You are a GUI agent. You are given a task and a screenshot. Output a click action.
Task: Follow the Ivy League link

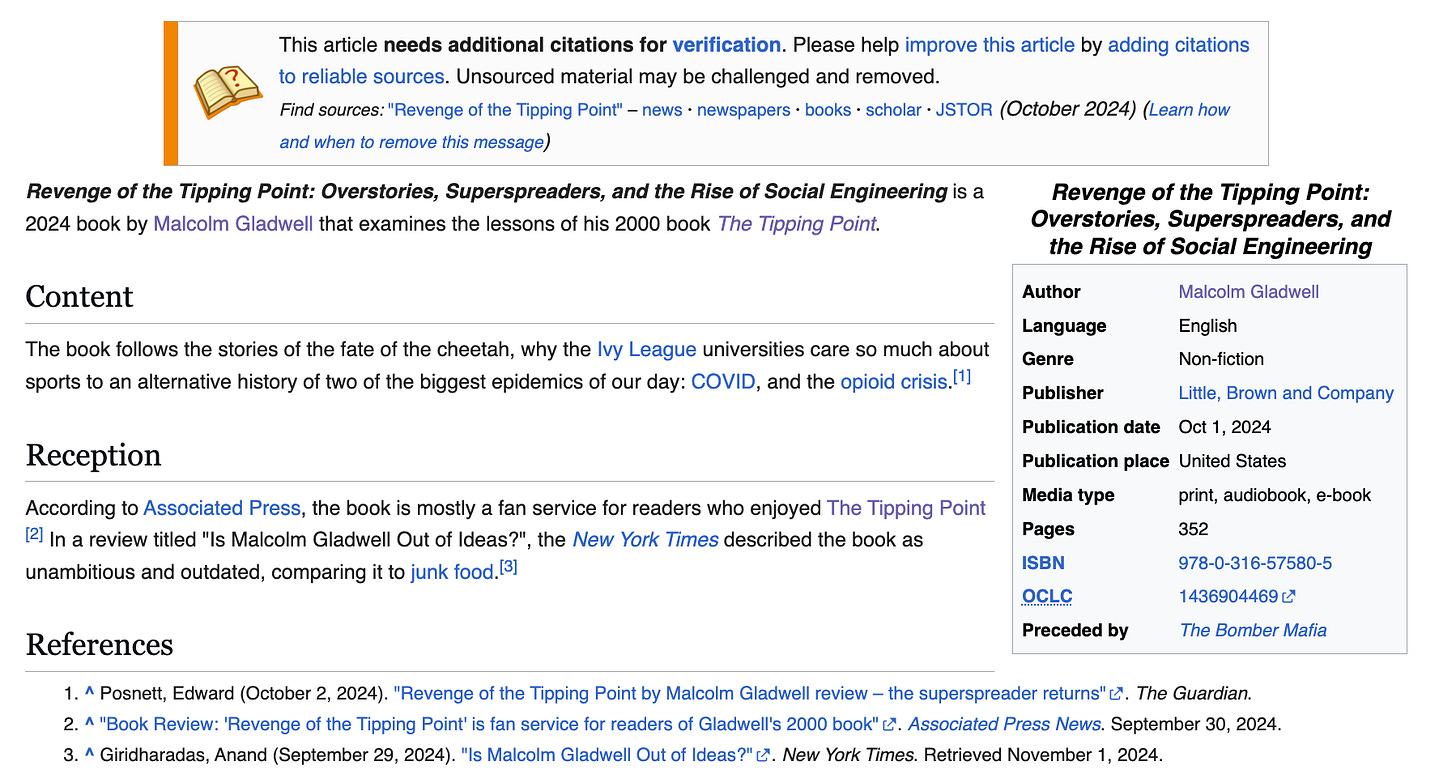pyautogui.click(x=647, y=350)
